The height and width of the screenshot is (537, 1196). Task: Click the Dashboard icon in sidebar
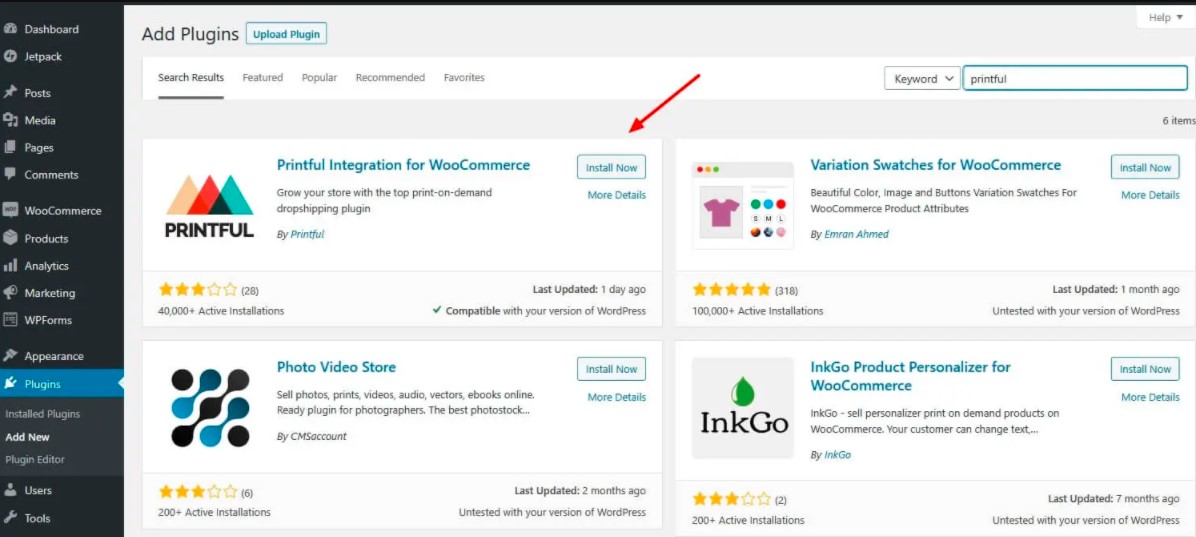pos(10,29)
